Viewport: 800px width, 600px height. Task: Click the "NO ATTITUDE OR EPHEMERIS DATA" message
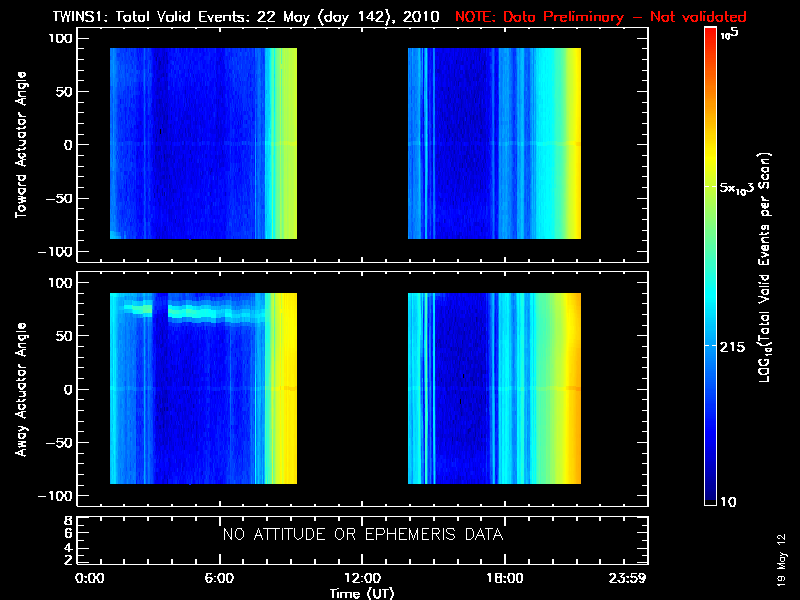coord(362,535)
